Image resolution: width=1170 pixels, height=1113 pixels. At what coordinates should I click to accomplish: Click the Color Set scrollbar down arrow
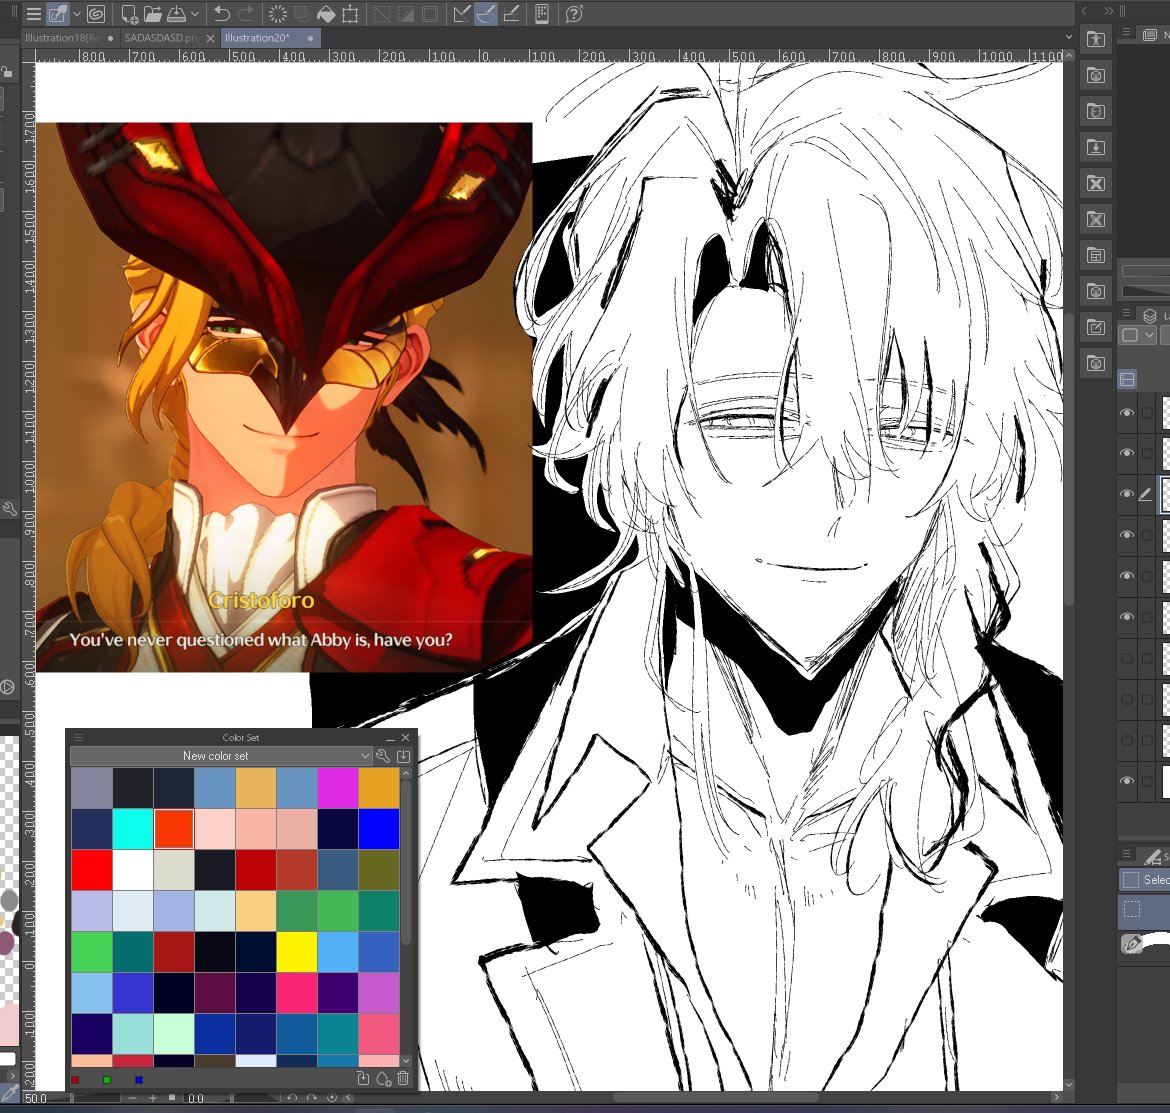[x=406, y=1060]
